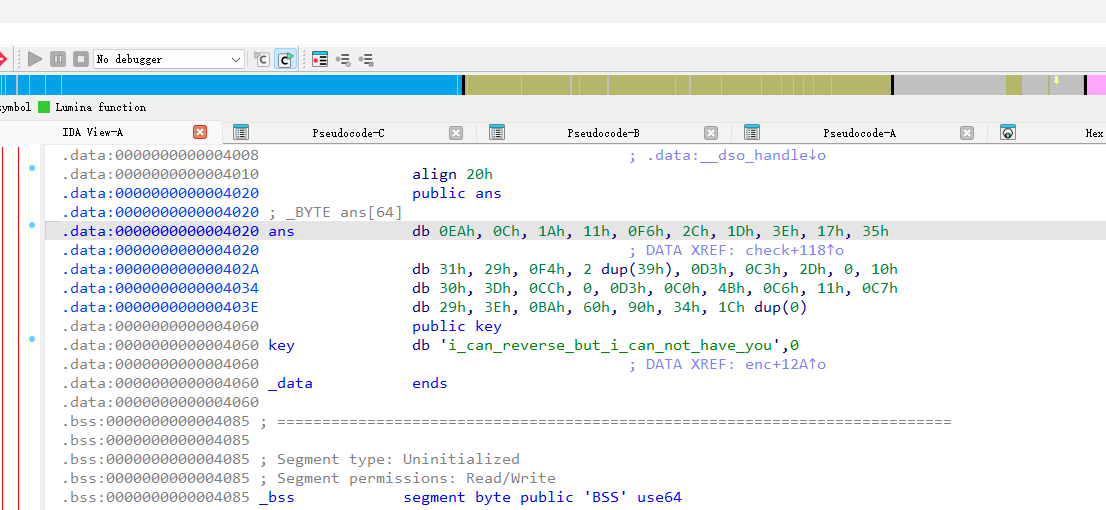
Task: Open the No debugger selection dropdown
Action: tap(169, 59)
